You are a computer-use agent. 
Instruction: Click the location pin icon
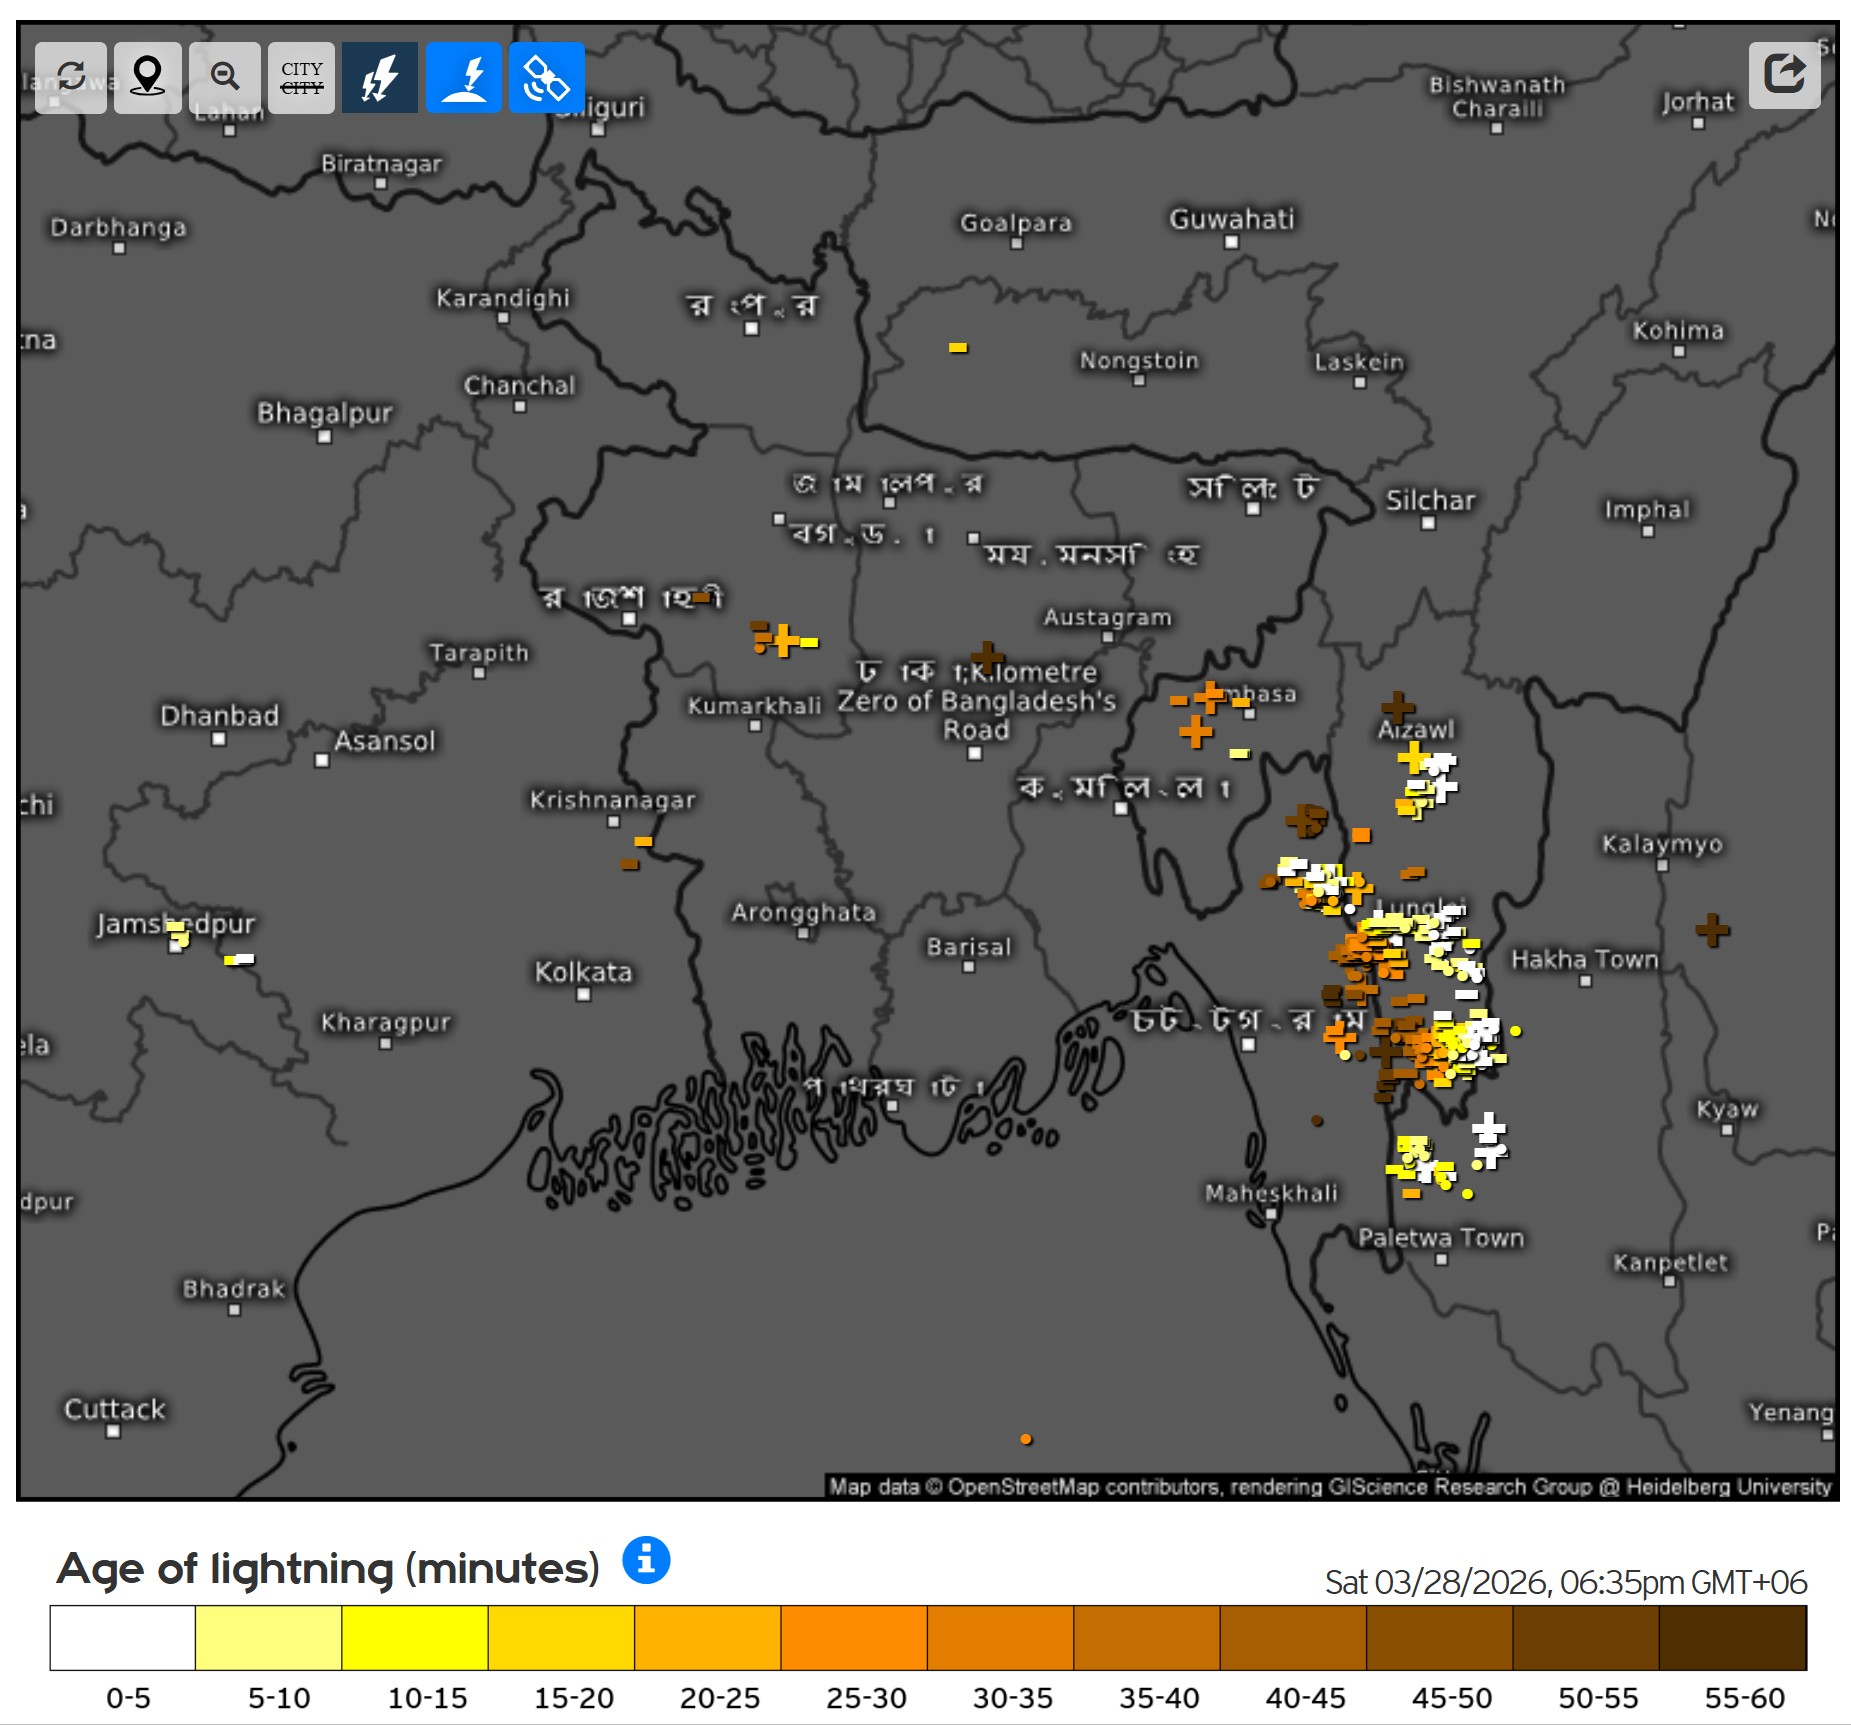tap(148, 77)
